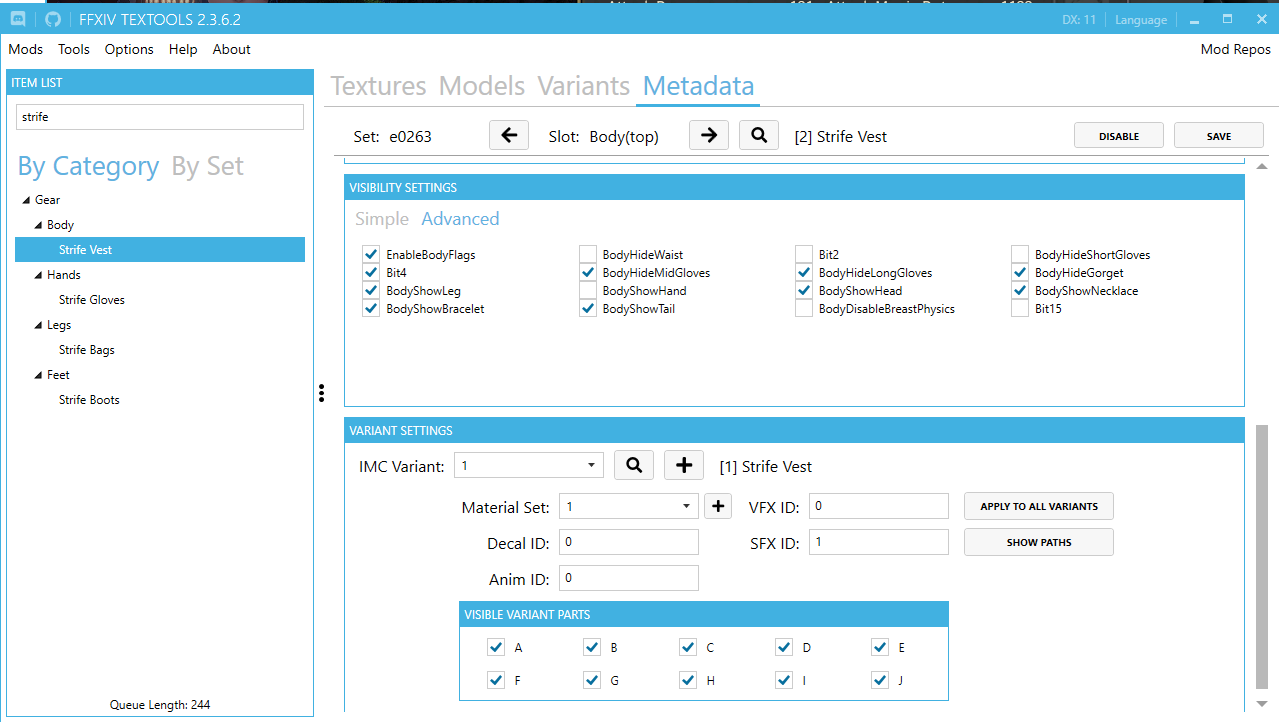Toggle visible variant part H
Screen dimensions: 1279x722
tap(687, 680)
